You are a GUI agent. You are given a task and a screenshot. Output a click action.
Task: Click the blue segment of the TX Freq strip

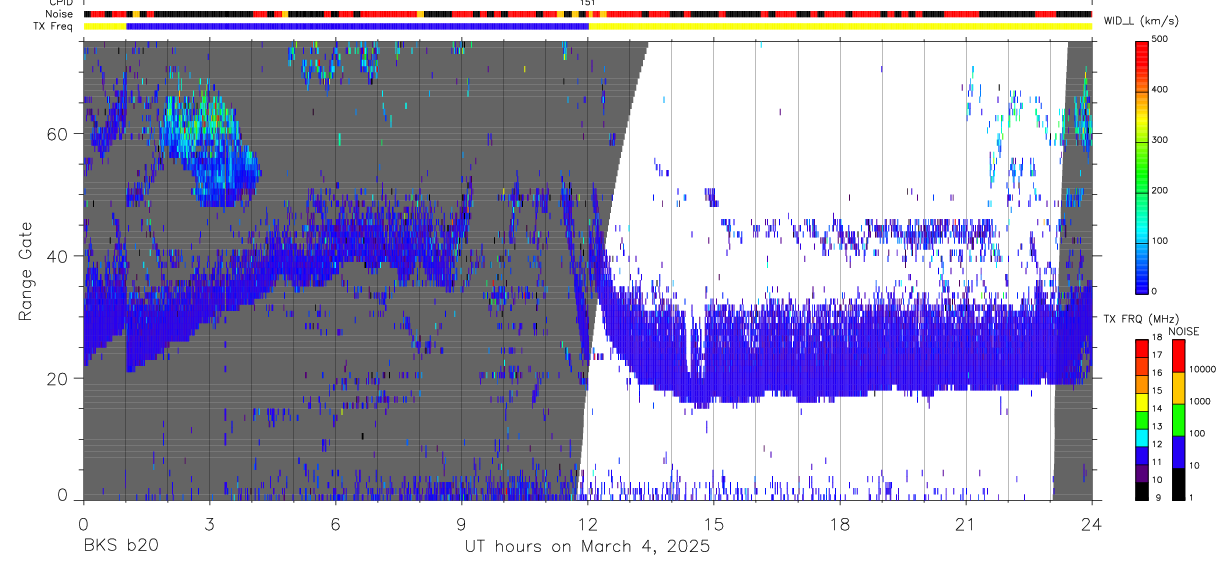click(x=357, y=26)
